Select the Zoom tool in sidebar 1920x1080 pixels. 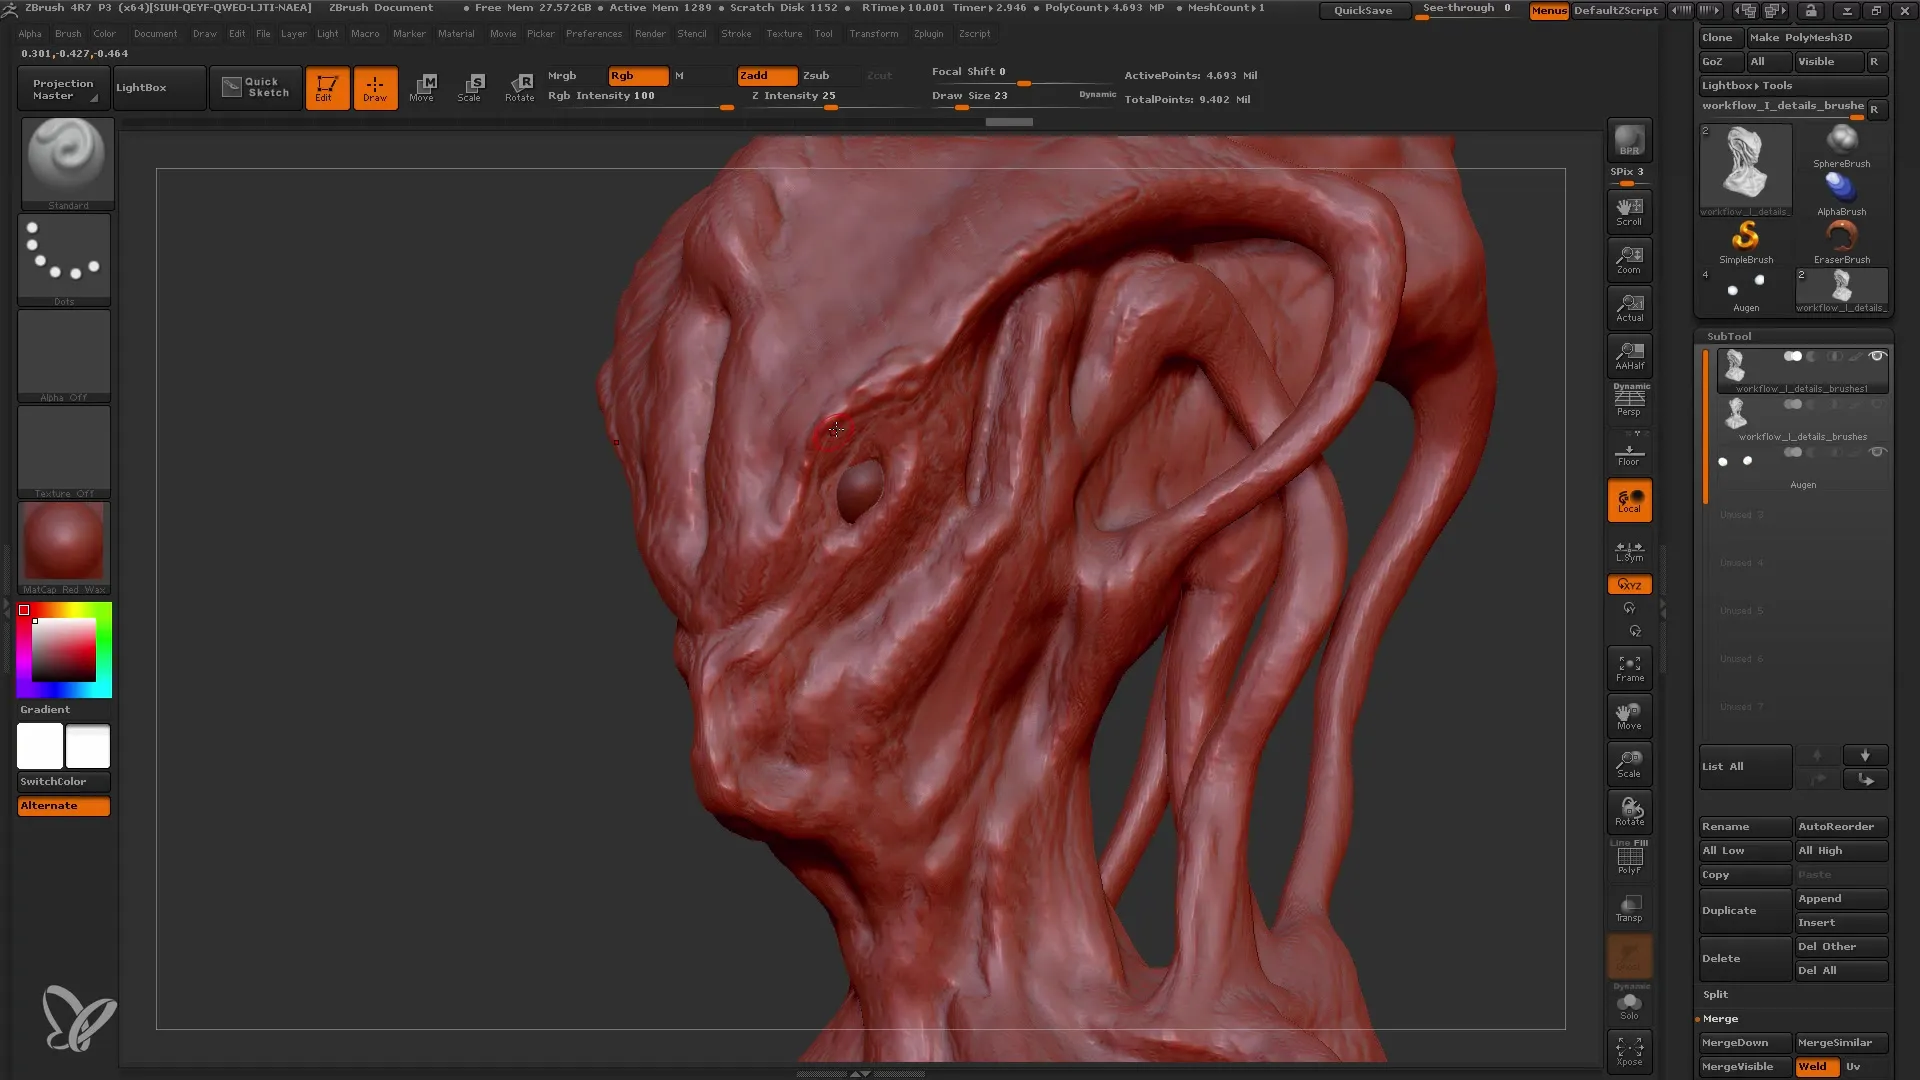[1630, 258]
